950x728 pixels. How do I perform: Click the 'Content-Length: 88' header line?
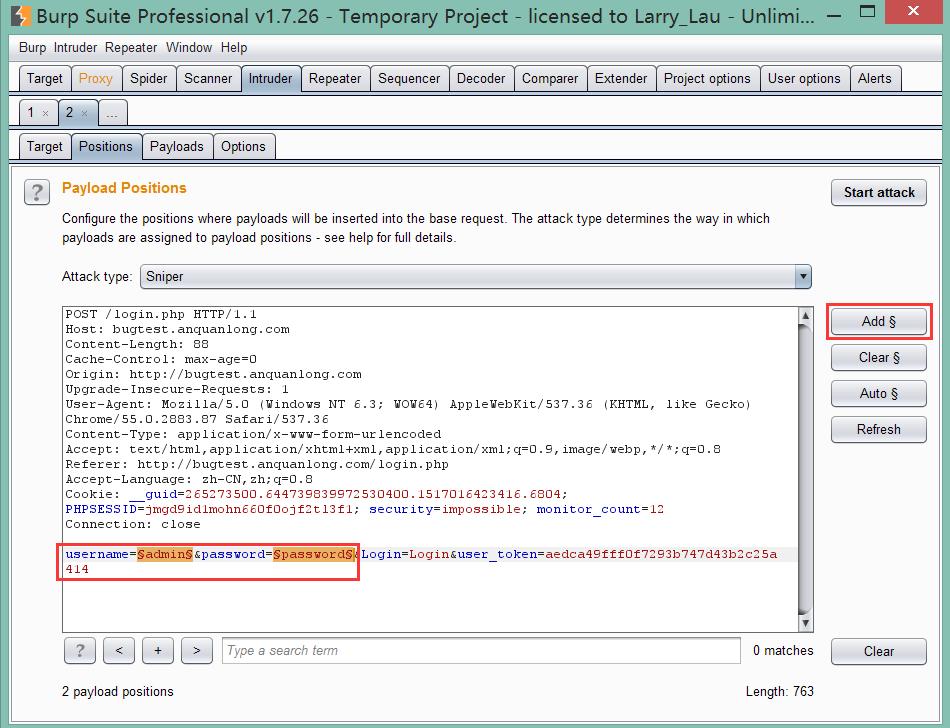click(x=137, y=344)
